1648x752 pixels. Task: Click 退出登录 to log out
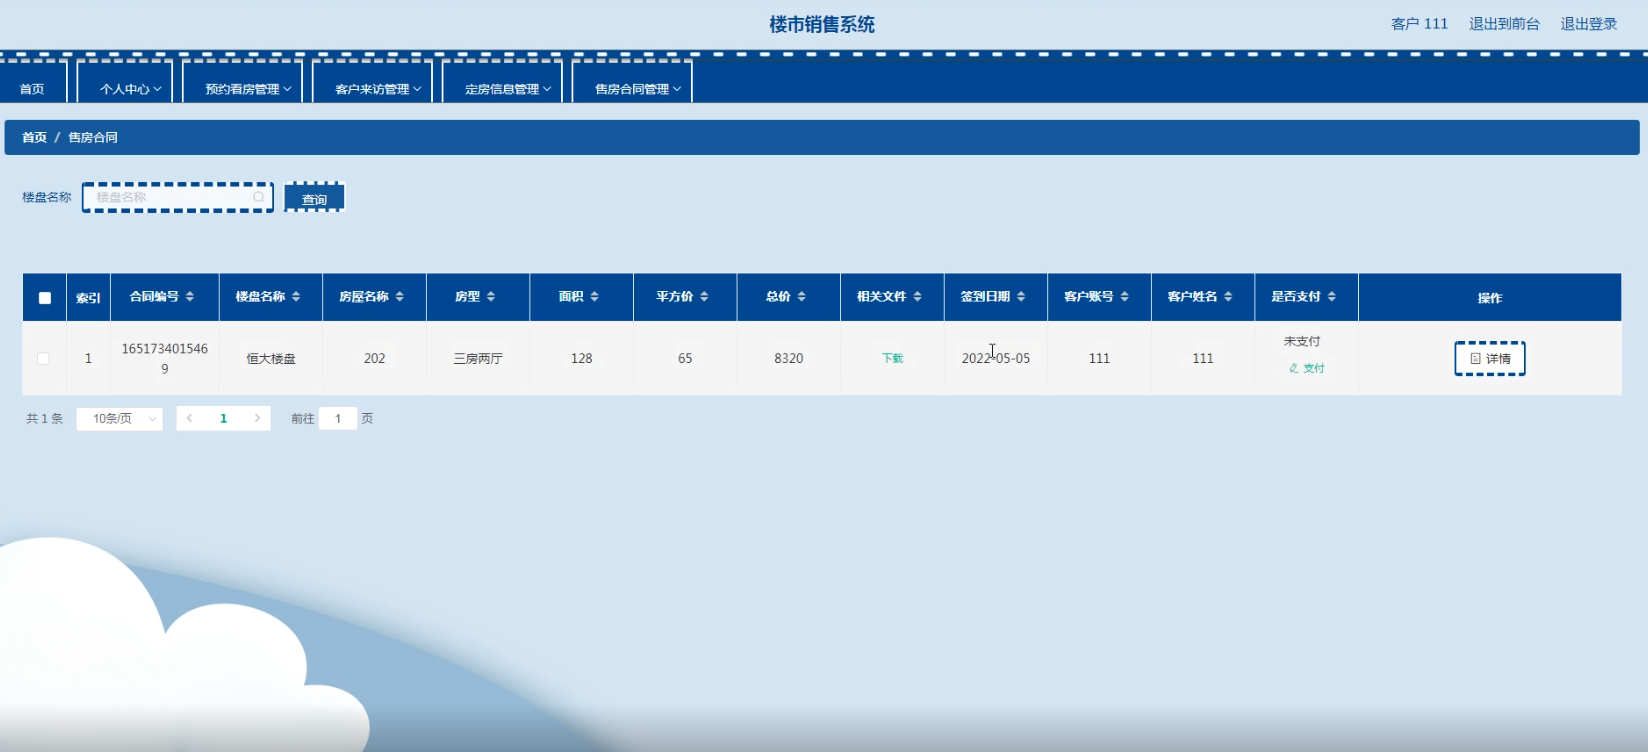coord(1589,24)
